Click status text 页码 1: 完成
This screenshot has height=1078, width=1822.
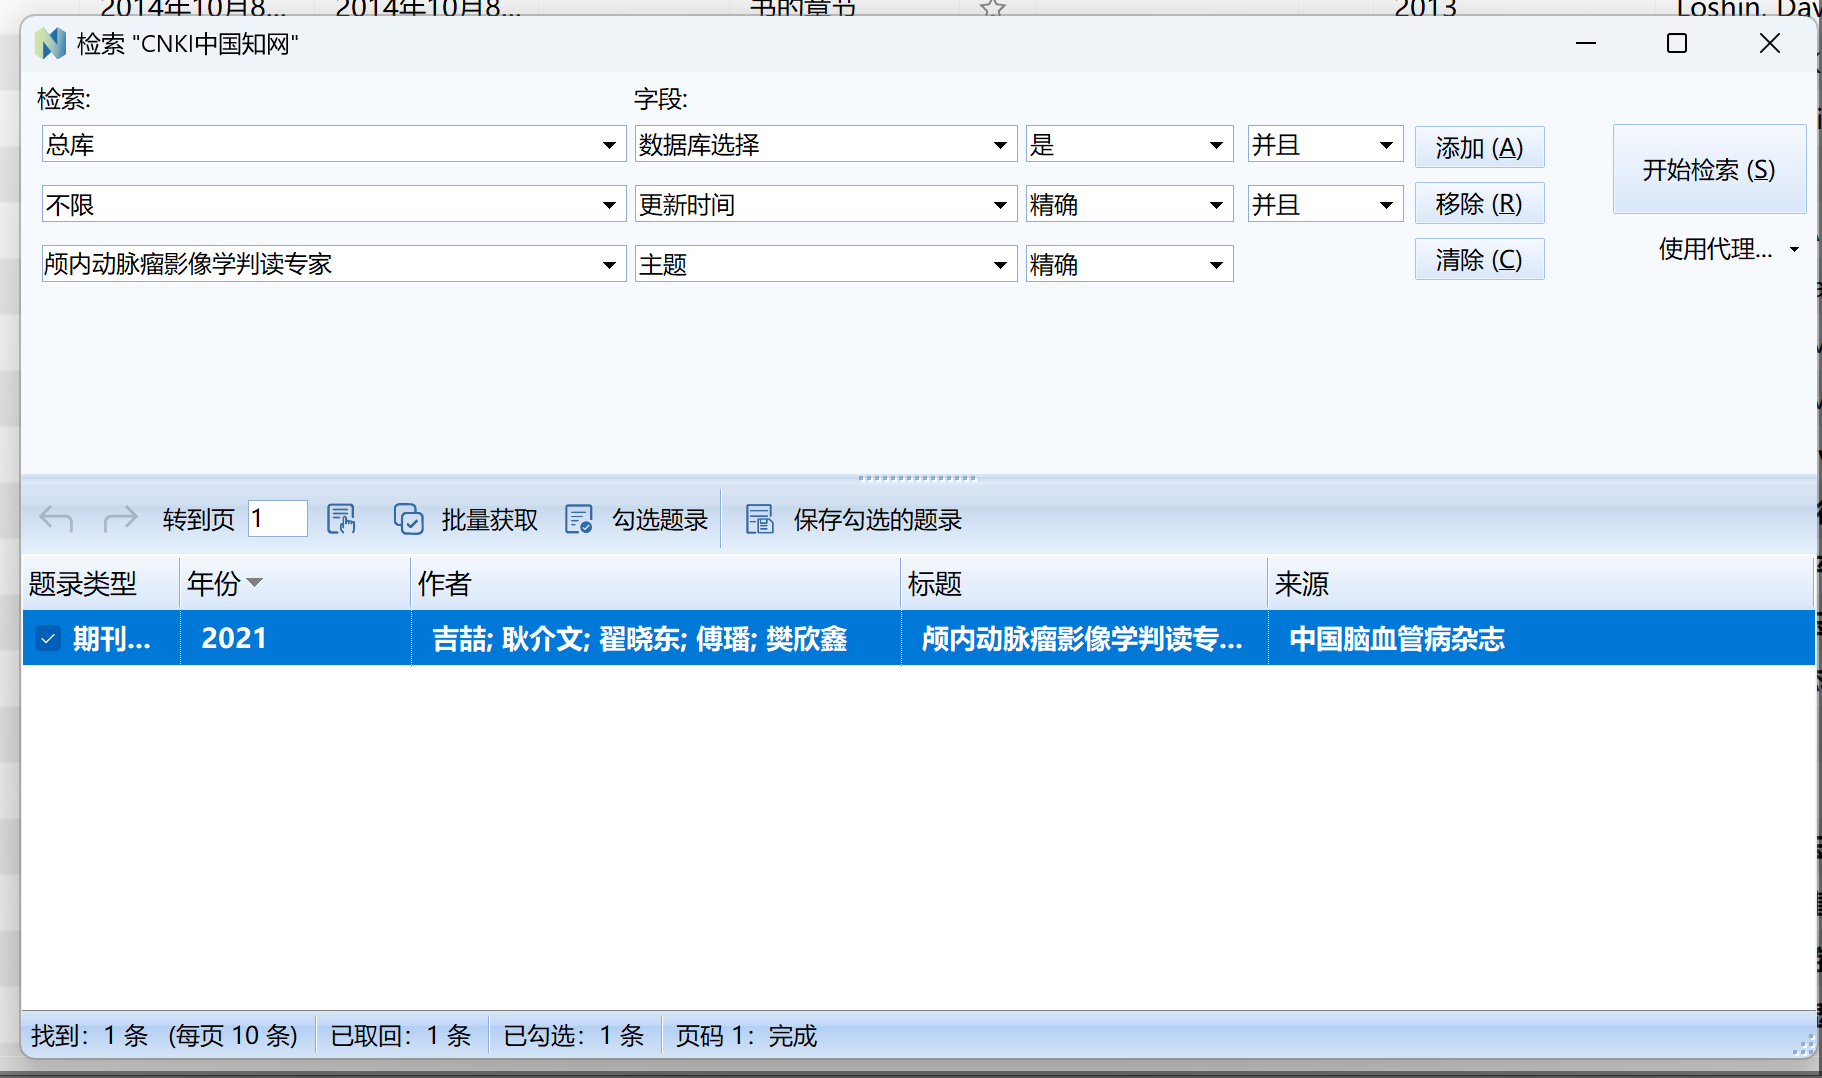click(747, 1035)
